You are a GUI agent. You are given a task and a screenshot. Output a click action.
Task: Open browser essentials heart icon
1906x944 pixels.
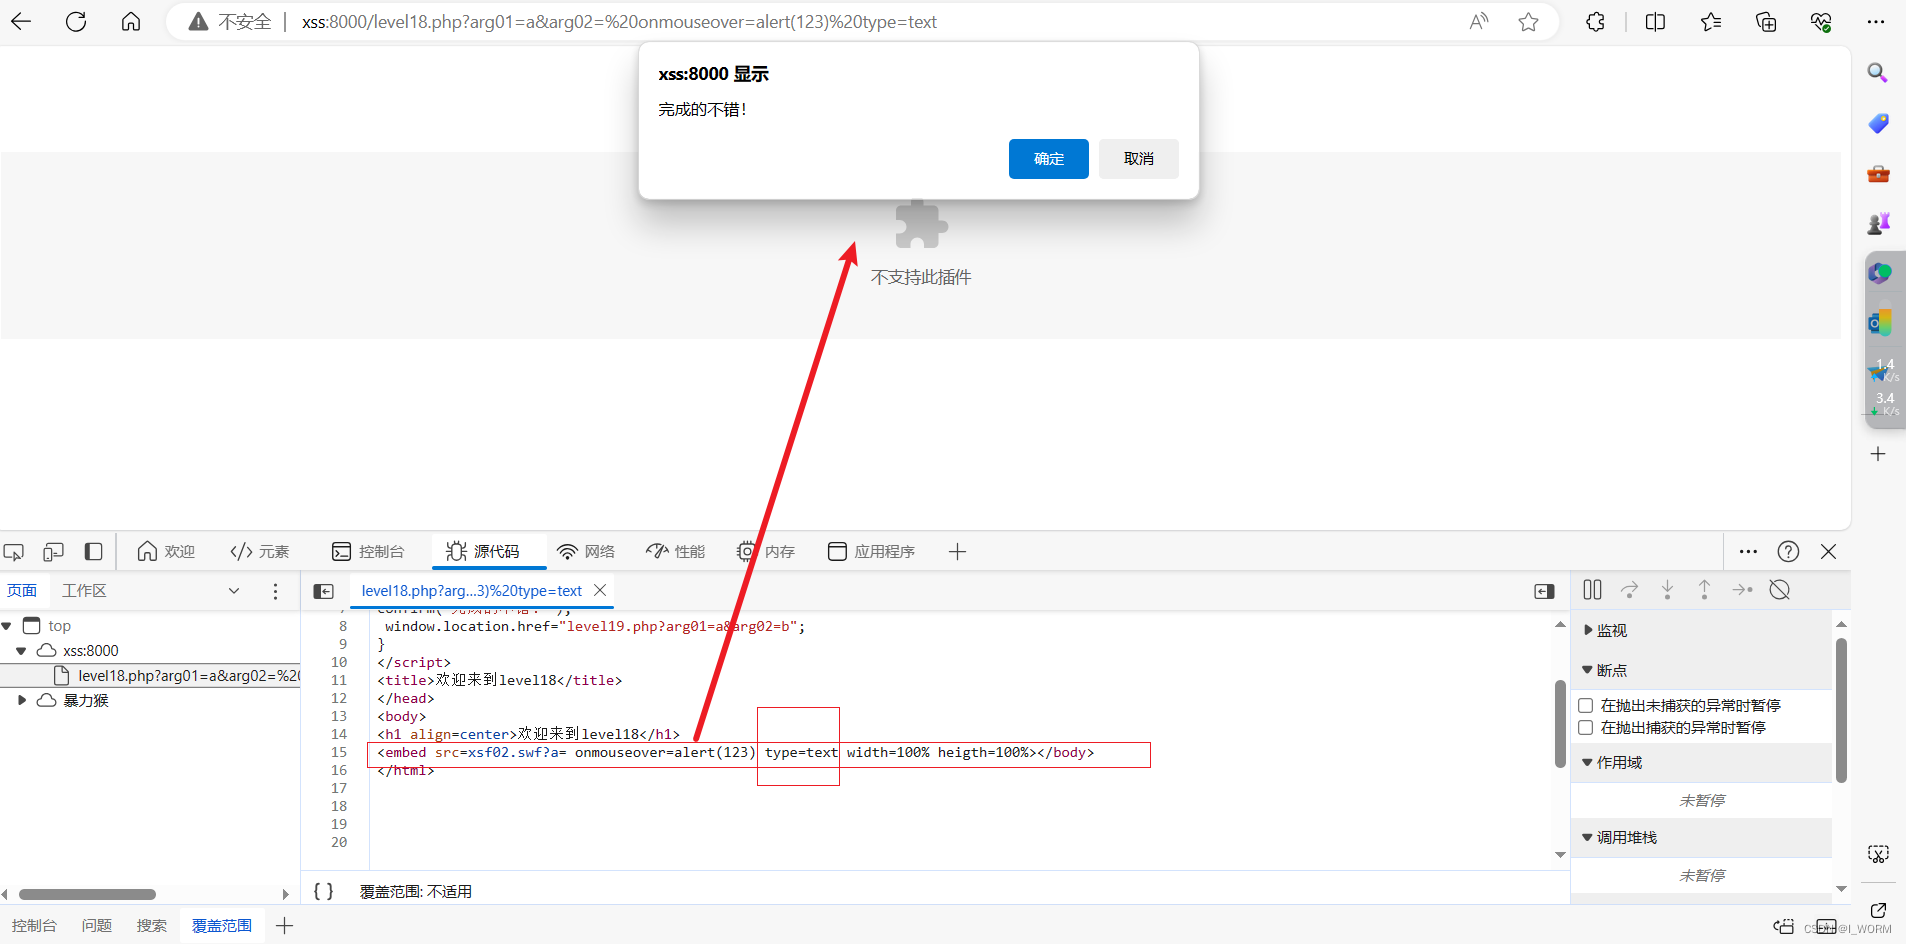(1821, 21)
